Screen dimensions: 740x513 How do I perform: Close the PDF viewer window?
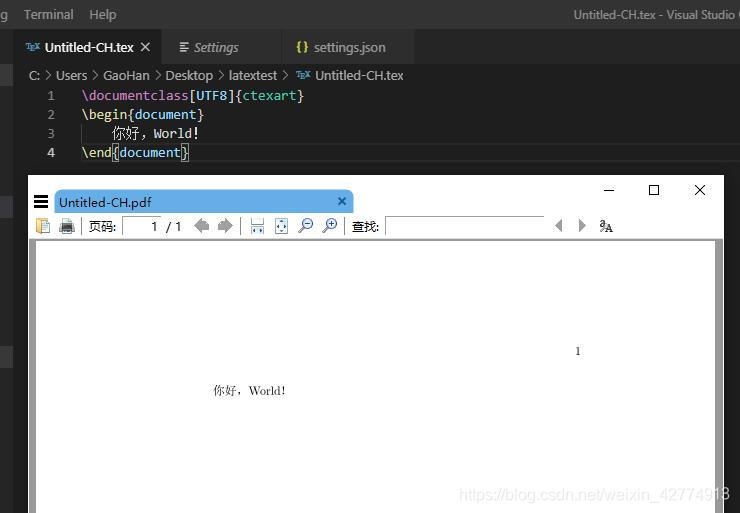700,190
